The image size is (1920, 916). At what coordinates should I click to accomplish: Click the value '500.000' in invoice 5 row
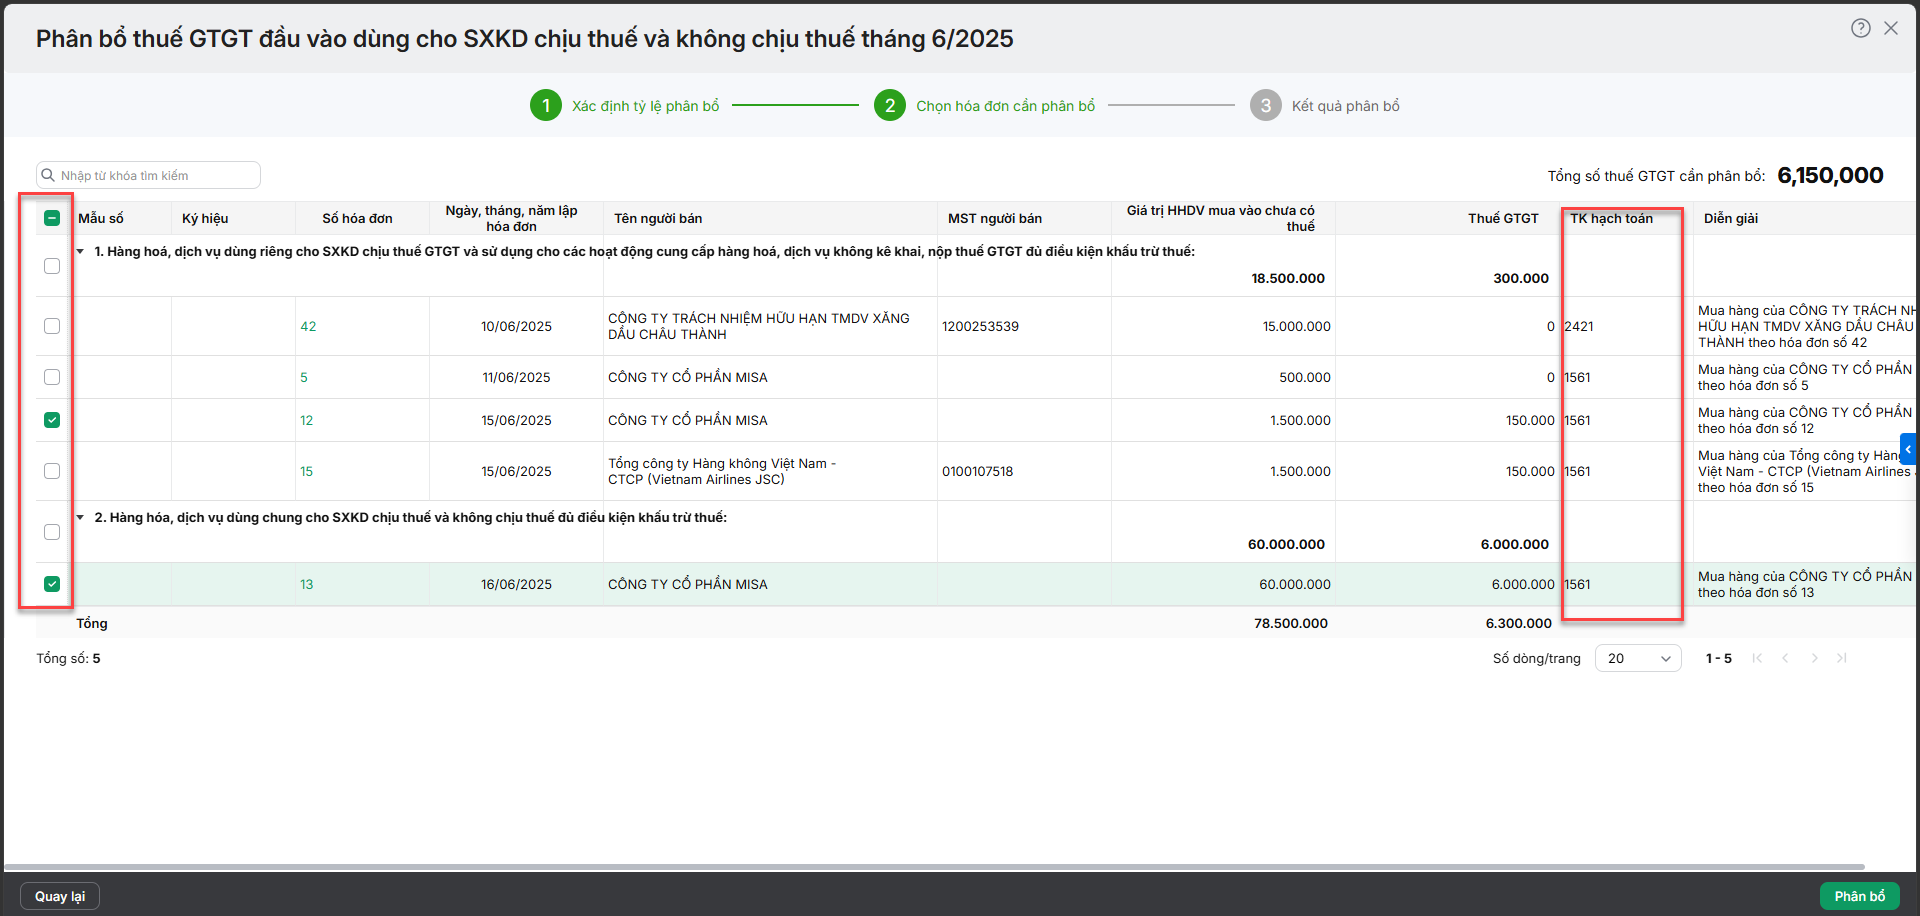pos(1305,377)
